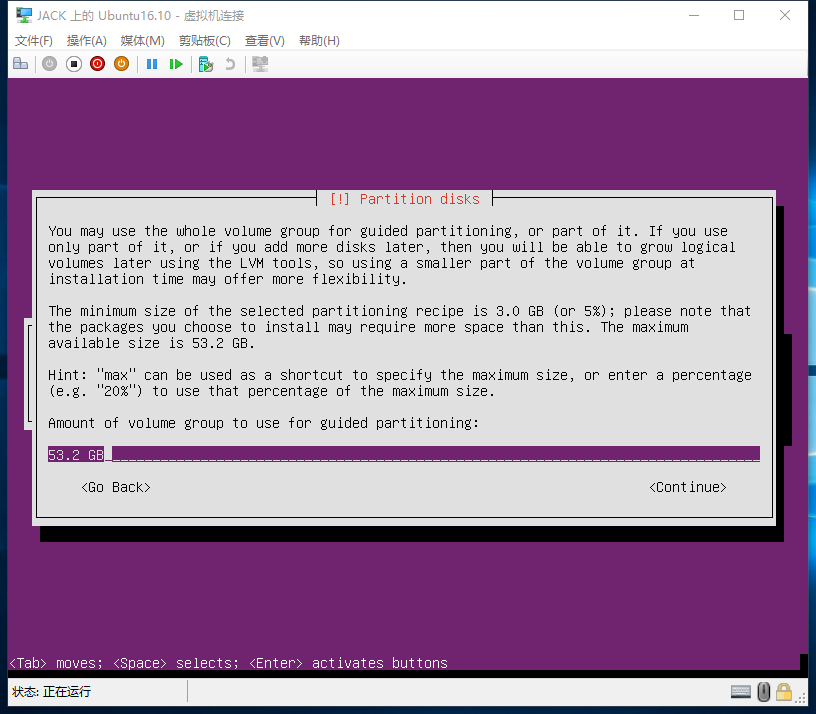The height and width of the screenshot is (714, 816).
Task: Click the orange Save state icon
Action: point(121,64)
